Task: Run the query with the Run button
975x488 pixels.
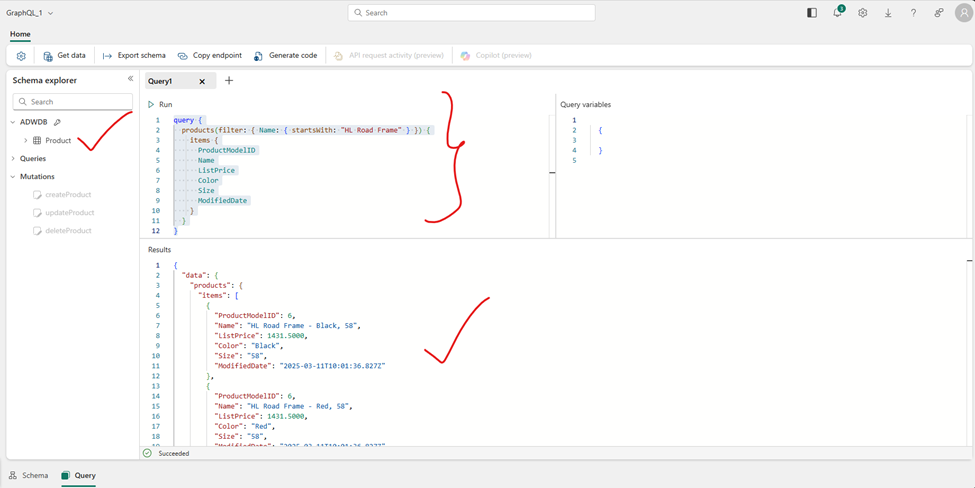Action: click(160, 104)
